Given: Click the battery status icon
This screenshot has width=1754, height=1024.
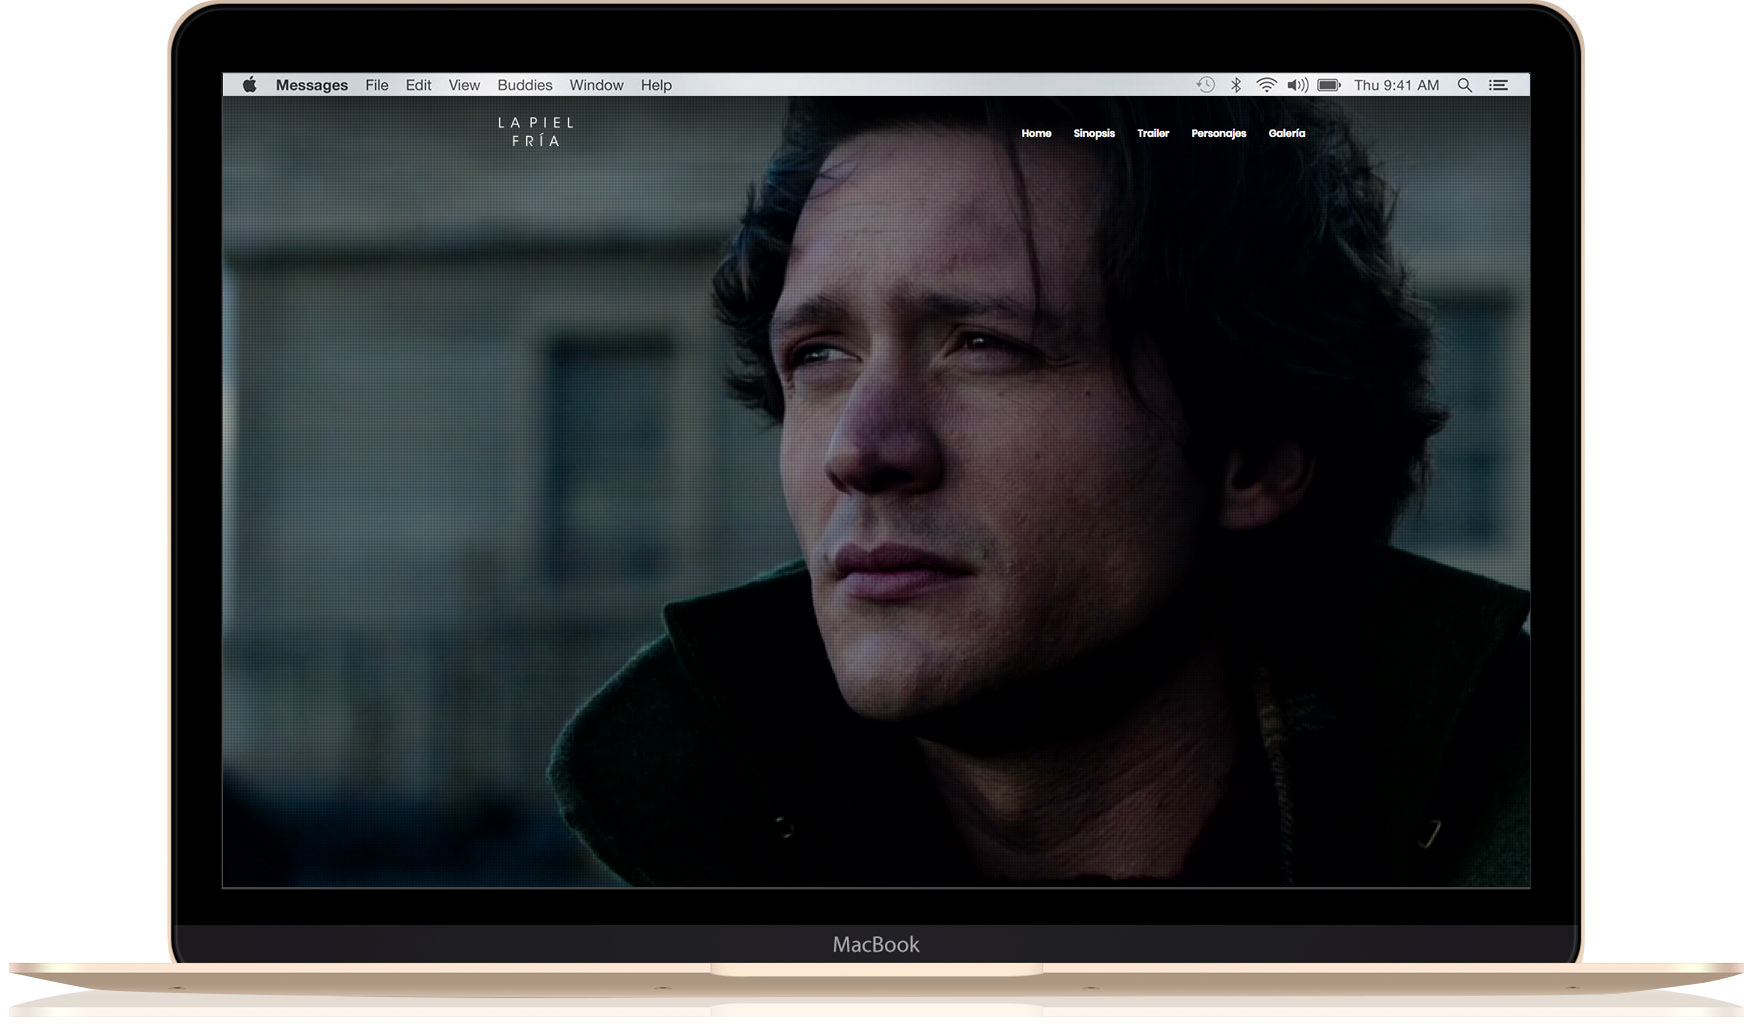Looking at the screenshot, I should pos(1329,85).
